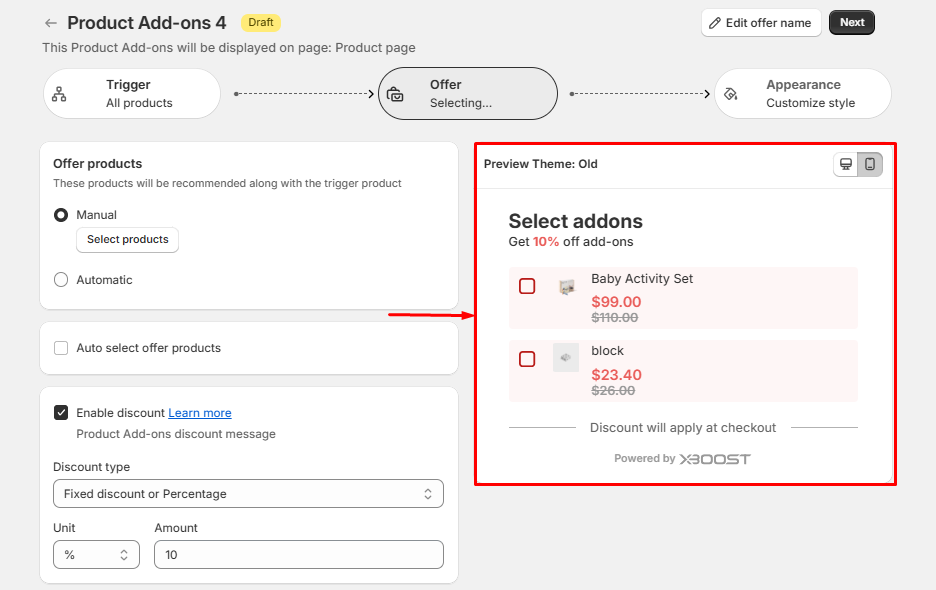Check the Baby Activity Set addon box
This screenshot has height=590, width=936.
point(527,287)
